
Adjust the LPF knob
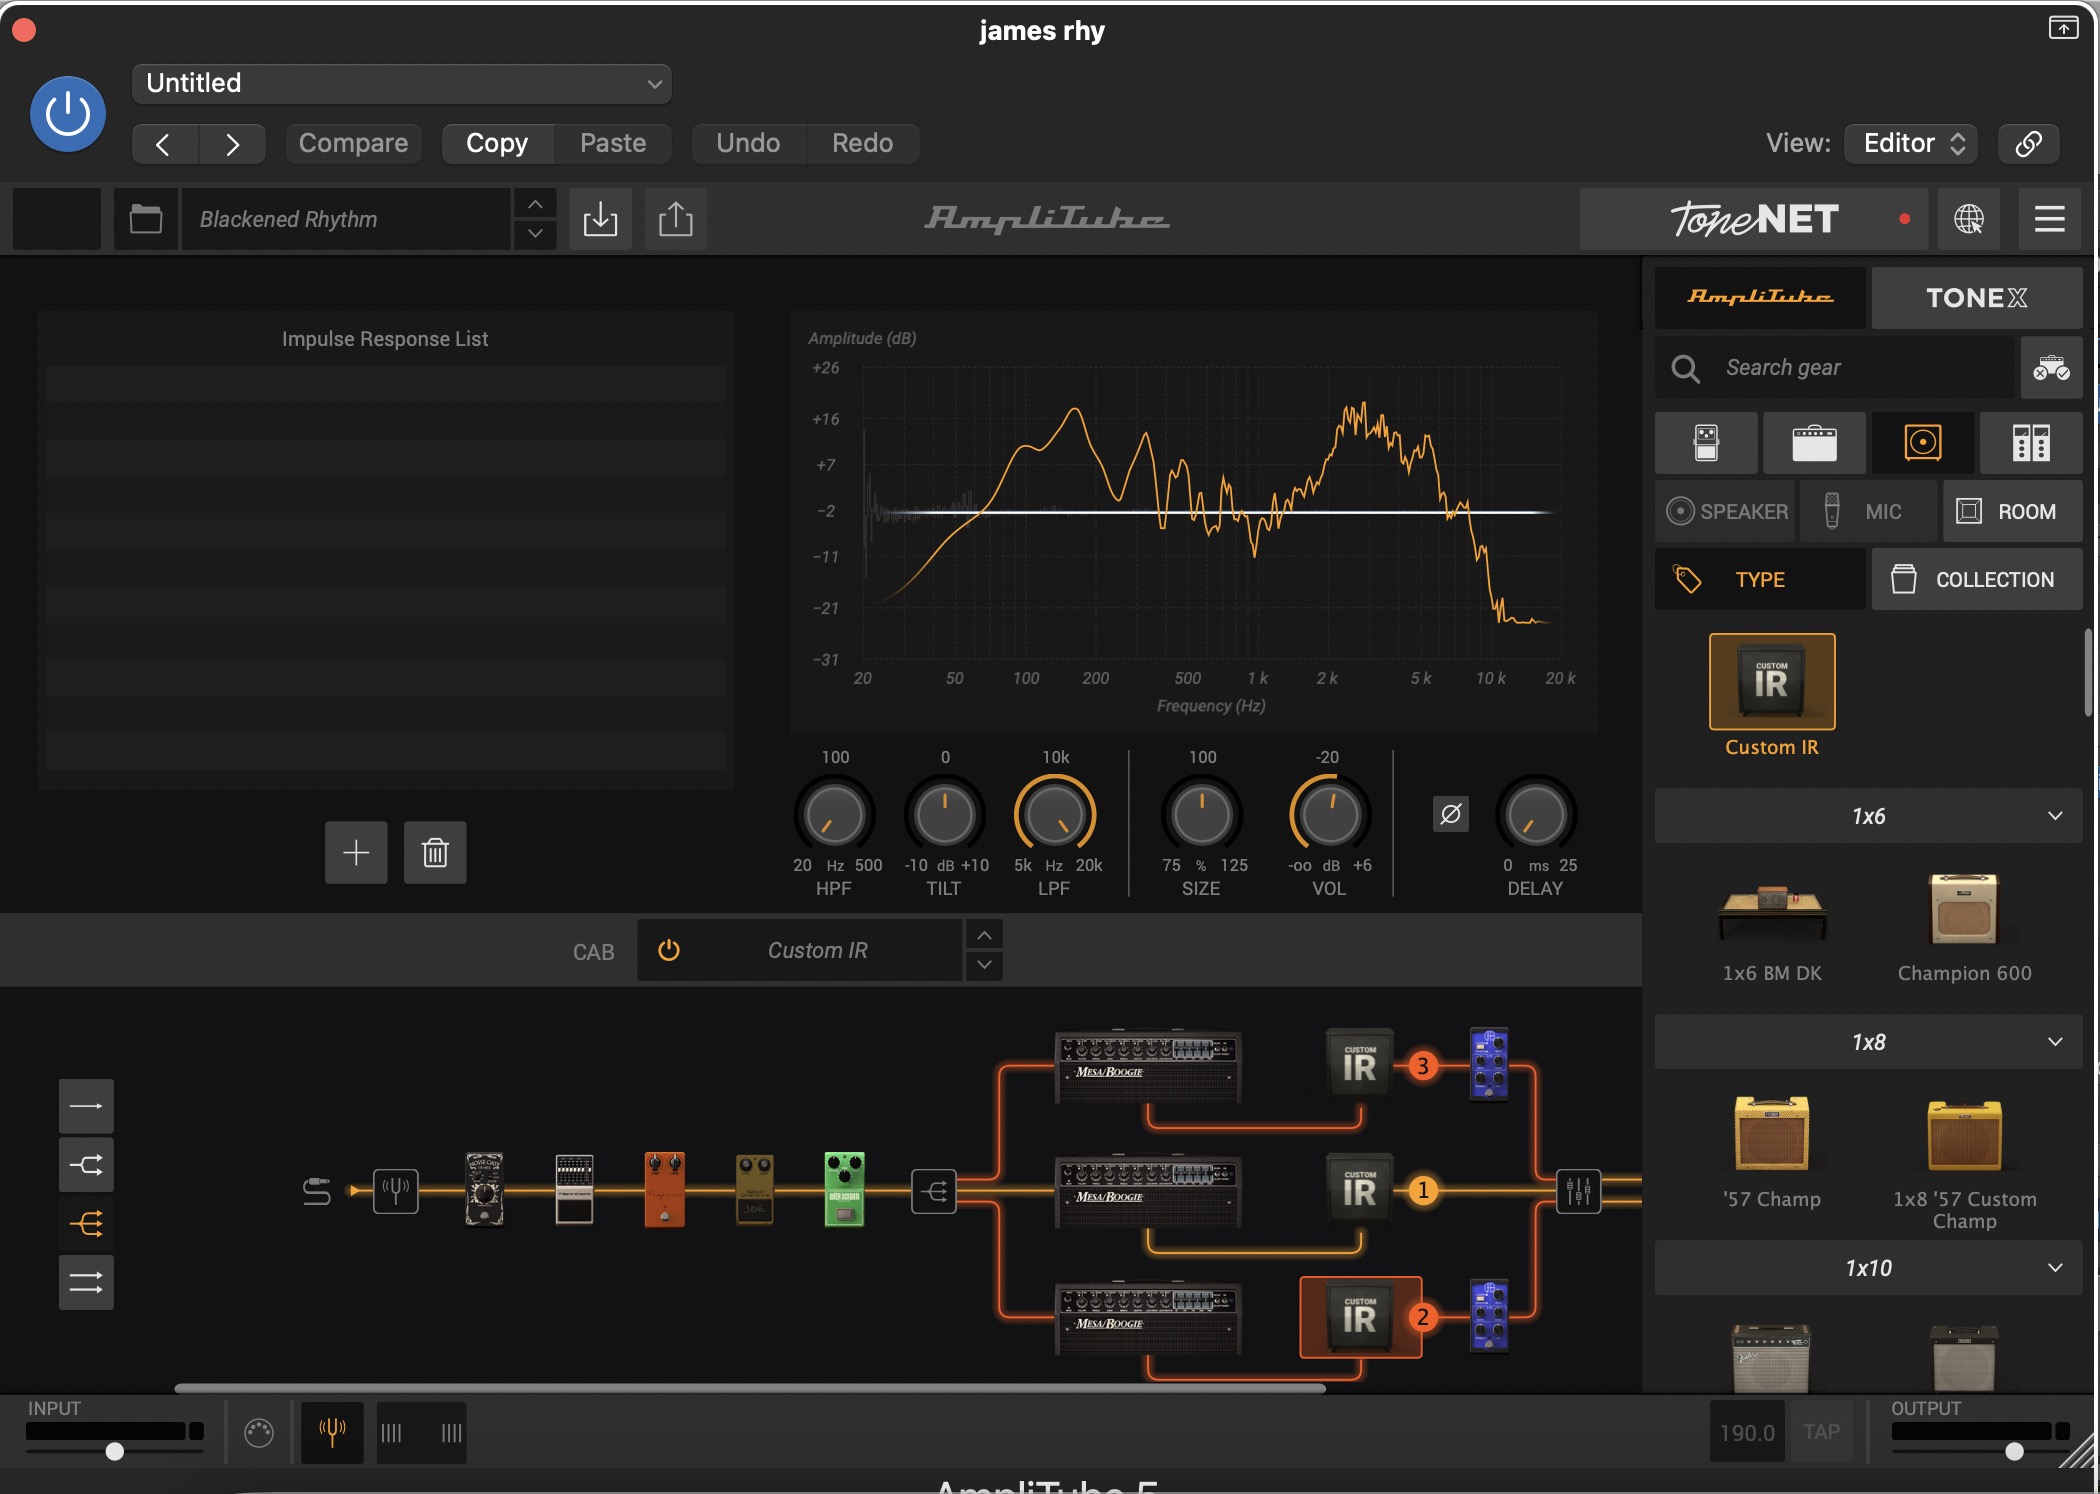1055,815
